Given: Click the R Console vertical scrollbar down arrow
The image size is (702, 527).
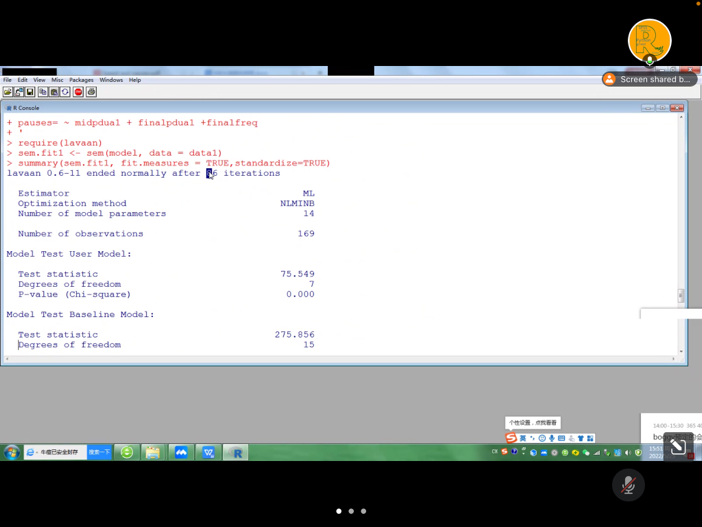Looking at the screenshot, I should pyautogui.click(x=681, y=351).
